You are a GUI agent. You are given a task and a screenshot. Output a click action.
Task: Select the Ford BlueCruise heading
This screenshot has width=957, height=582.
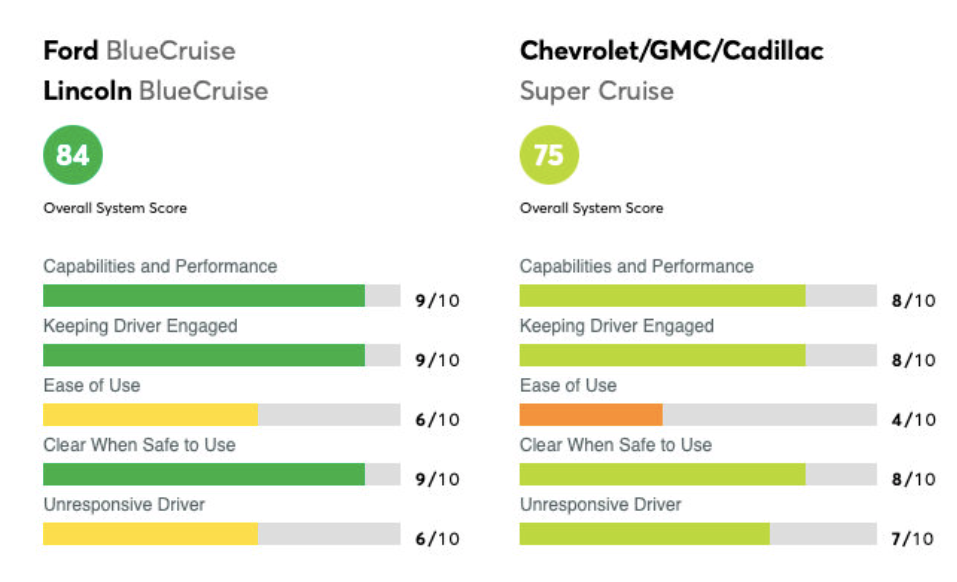[139, 50]
